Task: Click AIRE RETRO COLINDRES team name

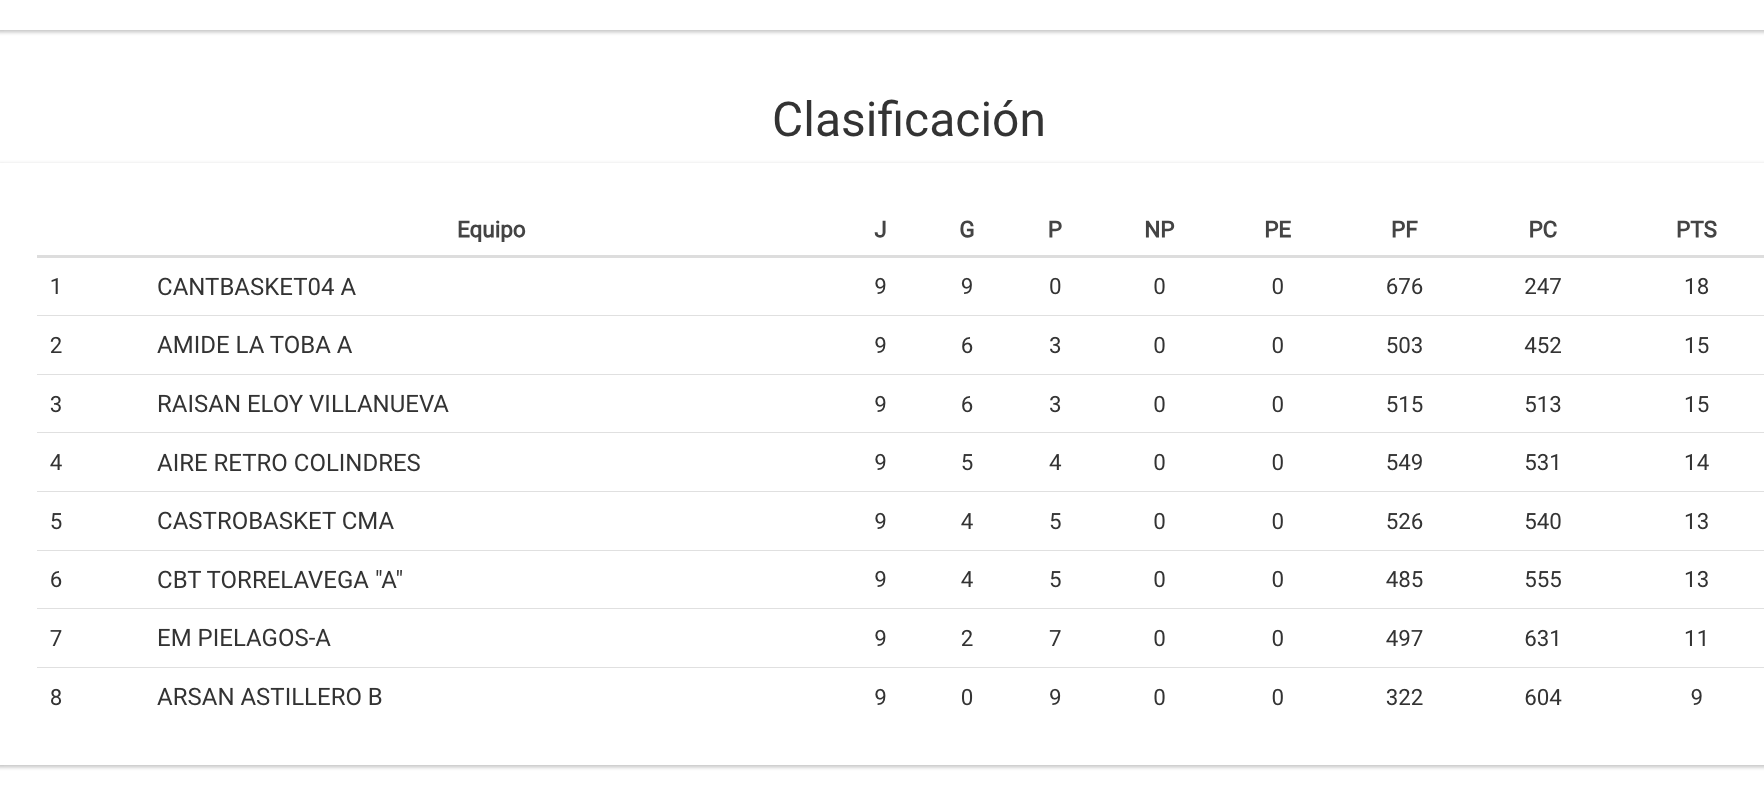Action: (288, 463)
